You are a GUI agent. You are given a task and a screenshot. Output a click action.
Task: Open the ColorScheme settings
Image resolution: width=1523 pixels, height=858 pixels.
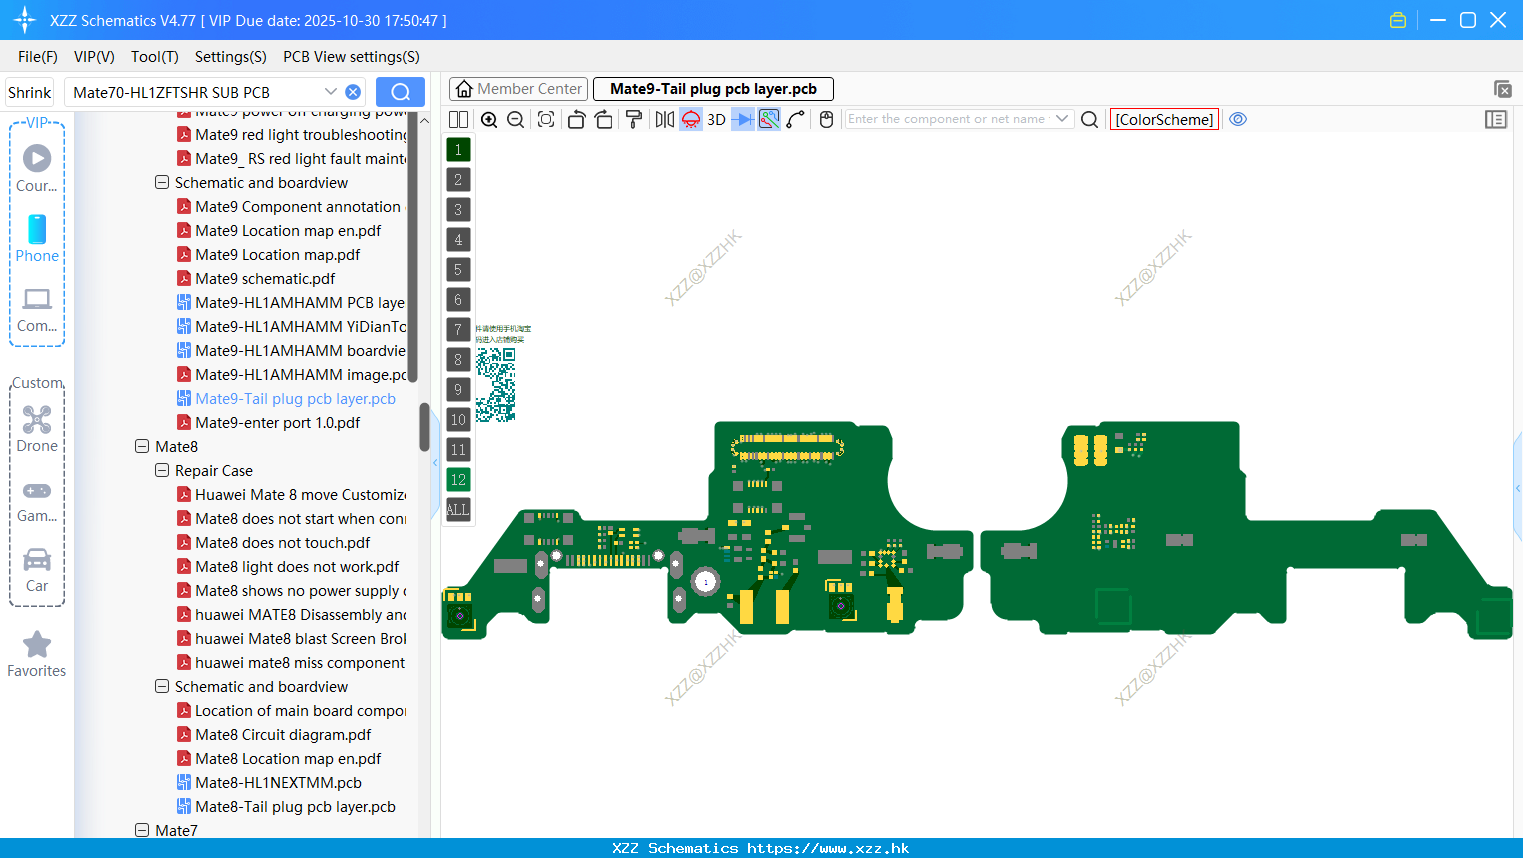coord(1164,120)
